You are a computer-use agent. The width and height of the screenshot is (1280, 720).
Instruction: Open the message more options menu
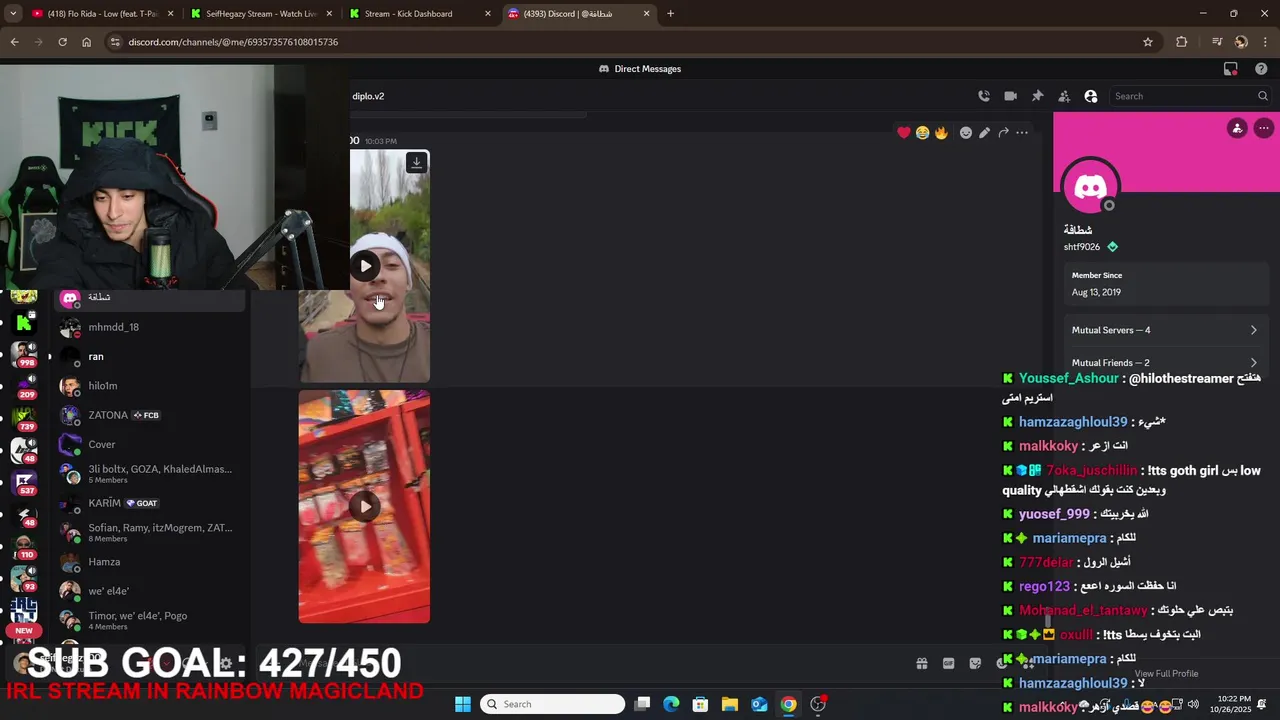1022,132
